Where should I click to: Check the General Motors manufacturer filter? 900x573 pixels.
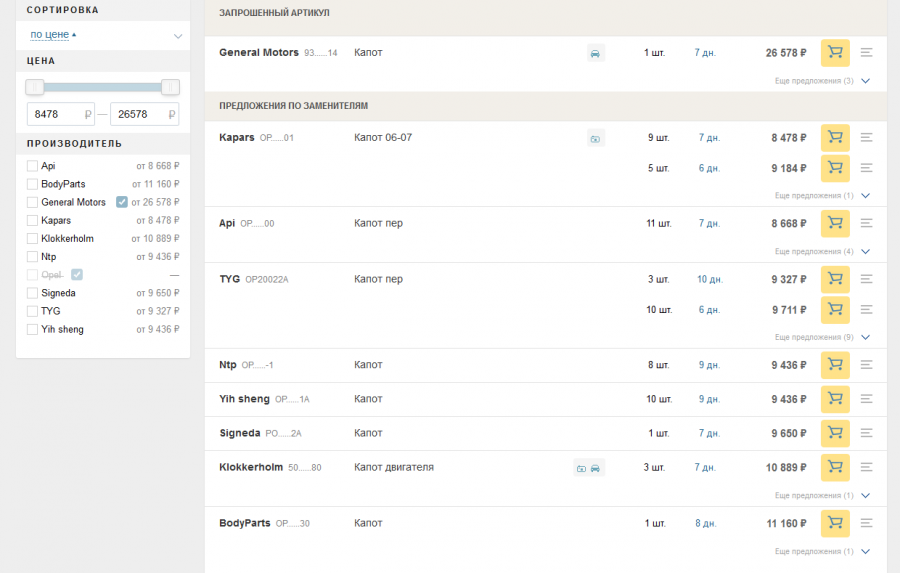pos(32,202)
